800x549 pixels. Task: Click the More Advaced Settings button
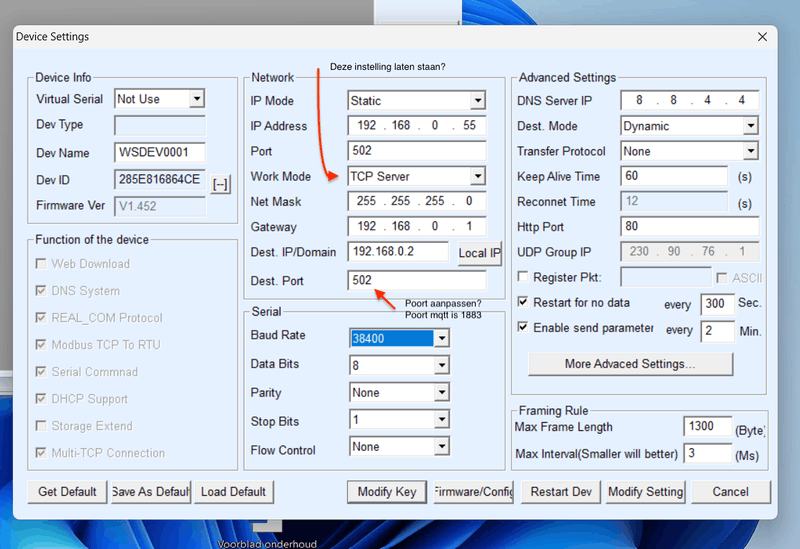pos(630,364)
